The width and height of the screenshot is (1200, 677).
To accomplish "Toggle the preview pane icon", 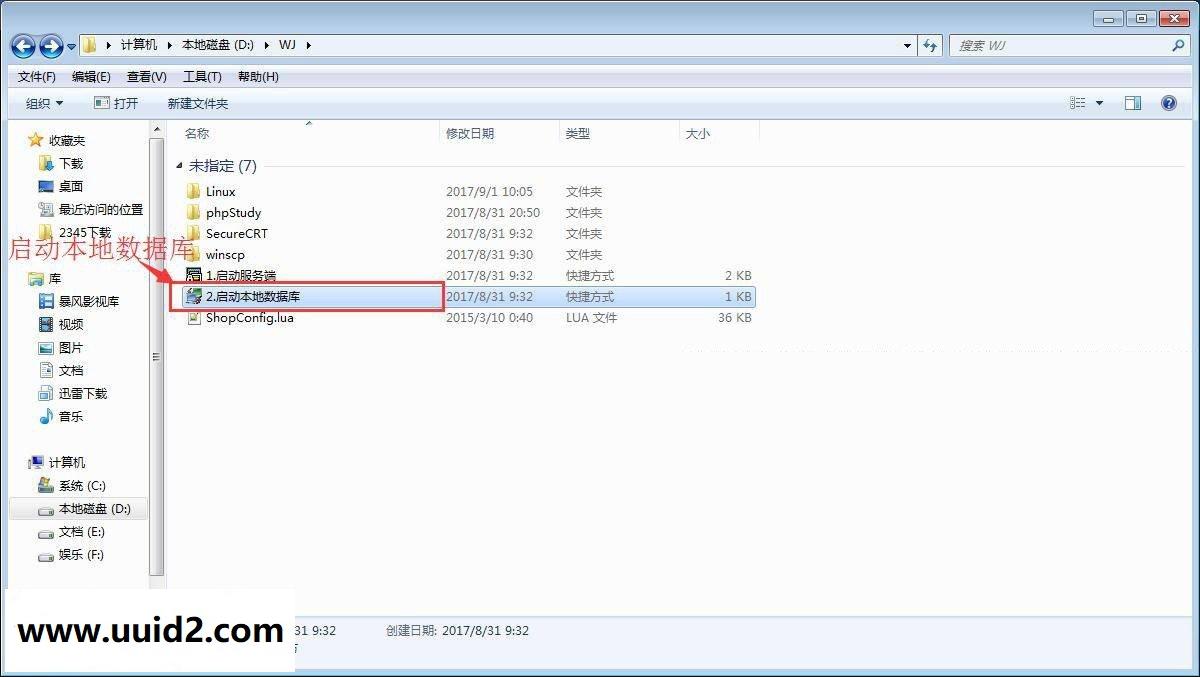I will point(1133,102).
